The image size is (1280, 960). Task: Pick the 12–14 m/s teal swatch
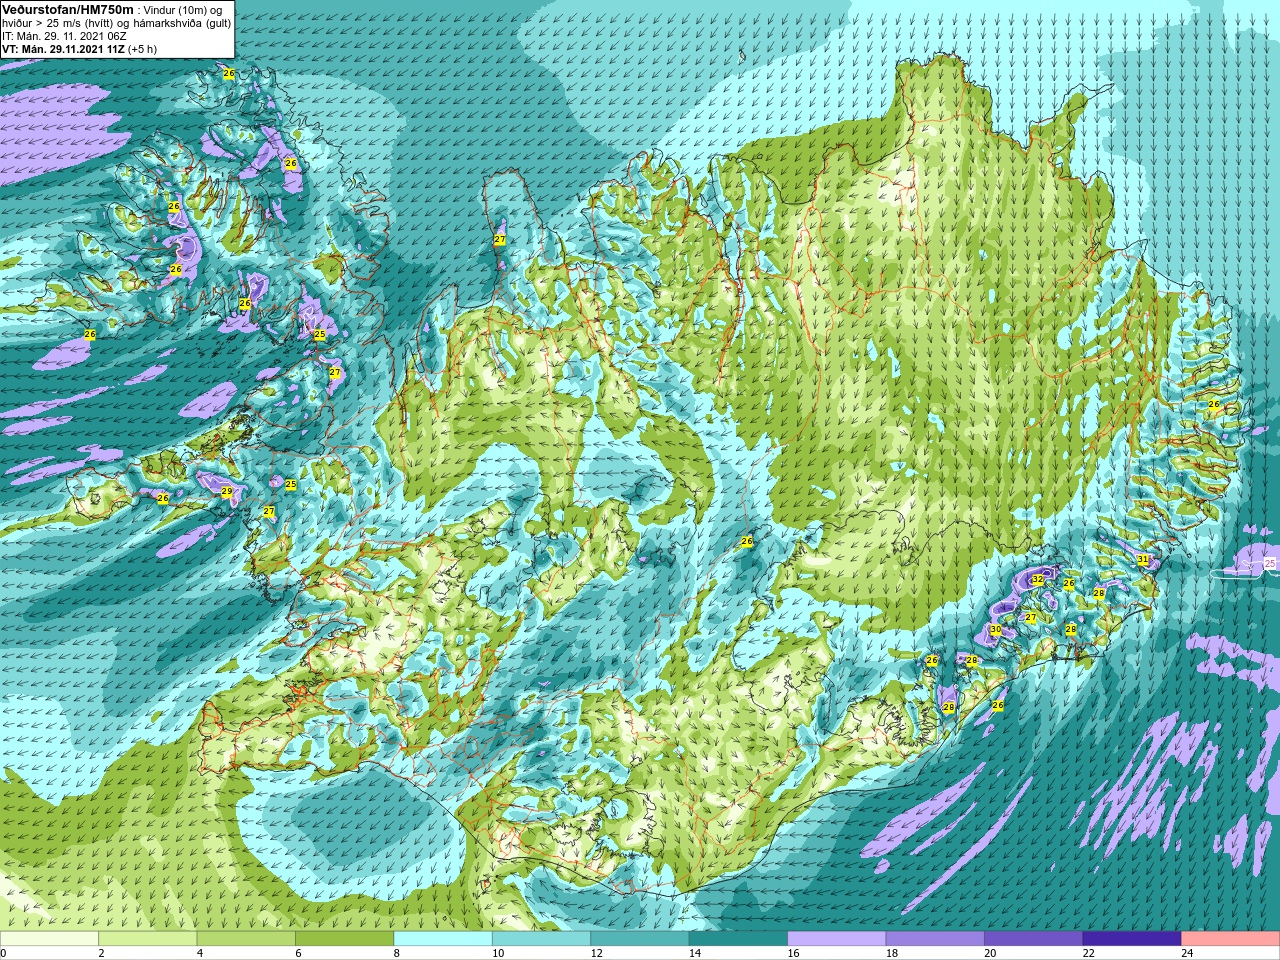[x=640, y=939]
